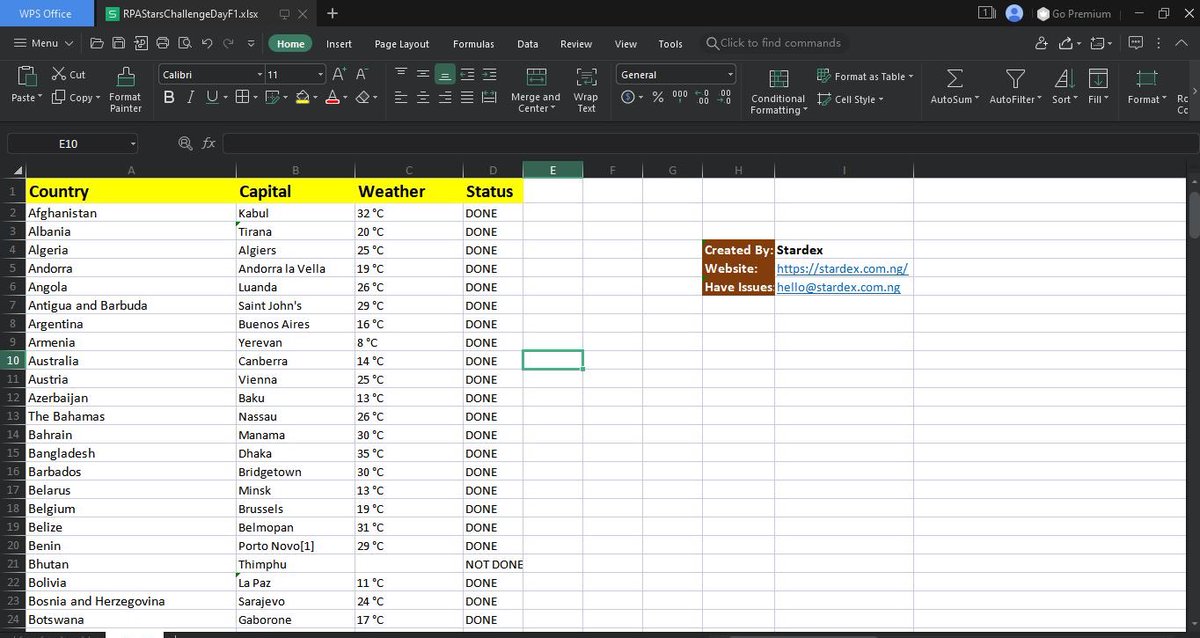
Task: Toggle the highlighted Bottom Align button
Action: [445, 75]
